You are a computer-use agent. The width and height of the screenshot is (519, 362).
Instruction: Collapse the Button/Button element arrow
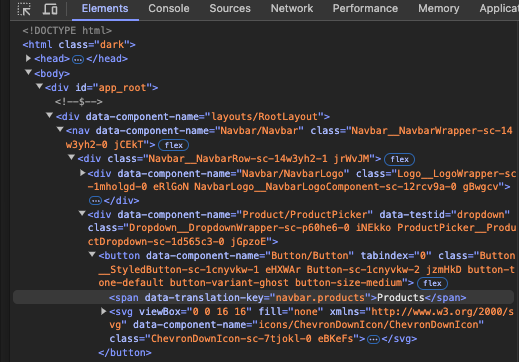[92, 255]
